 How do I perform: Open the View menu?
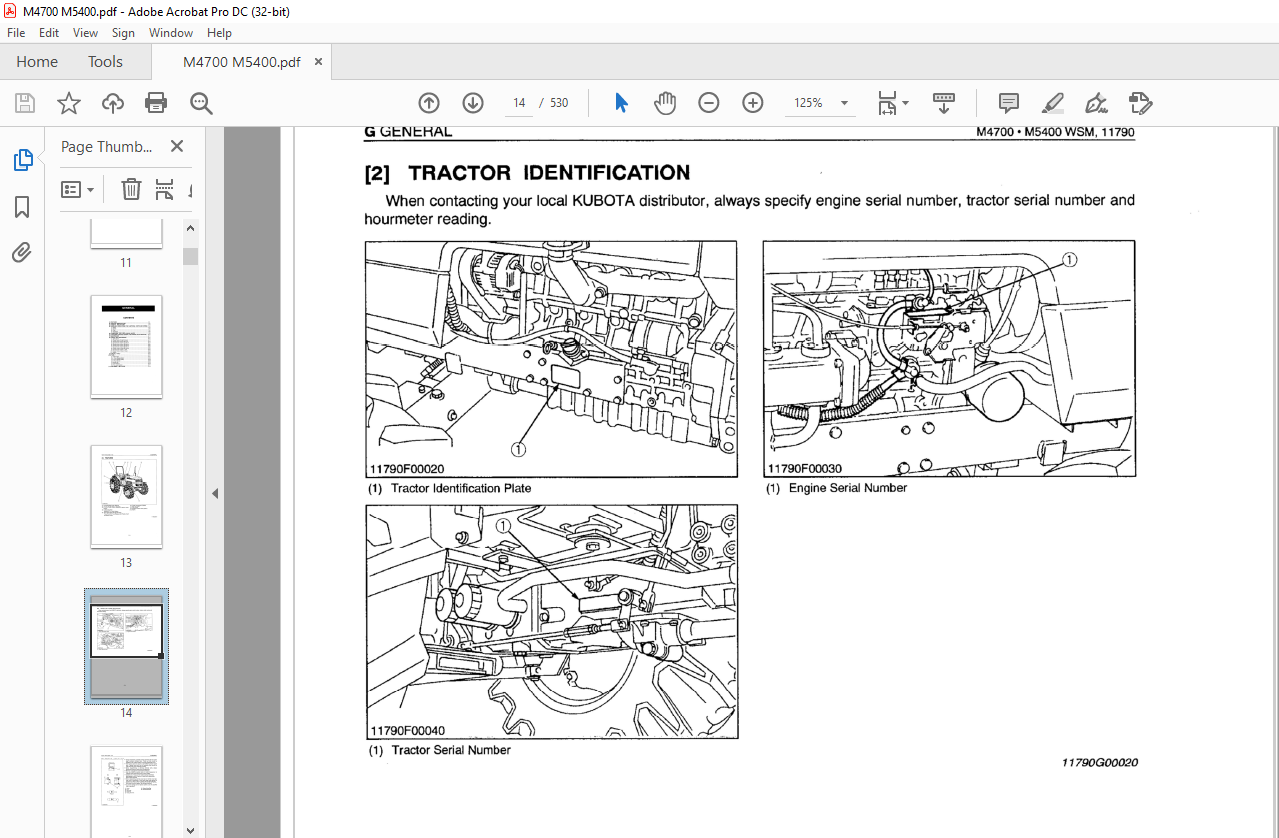86,33
